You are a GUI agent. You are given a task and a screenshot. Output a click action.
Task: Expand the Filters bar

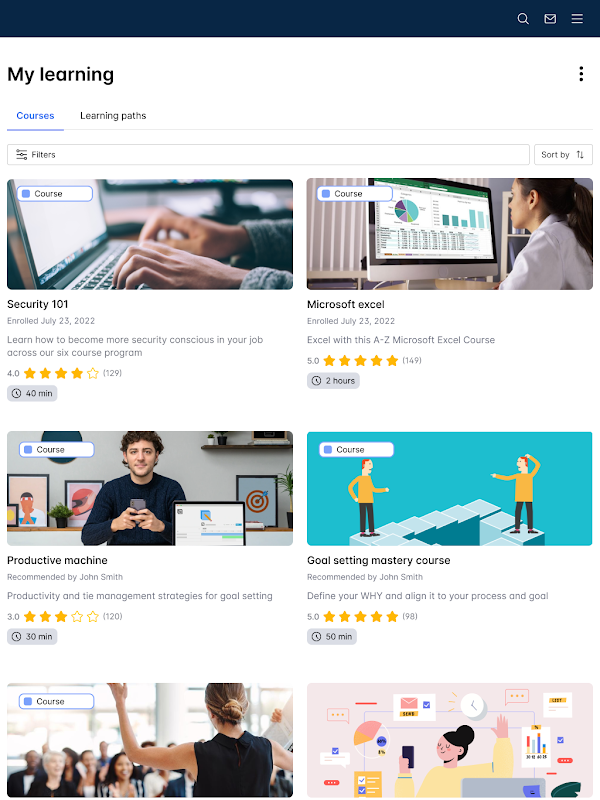click(x=268, y=155)
